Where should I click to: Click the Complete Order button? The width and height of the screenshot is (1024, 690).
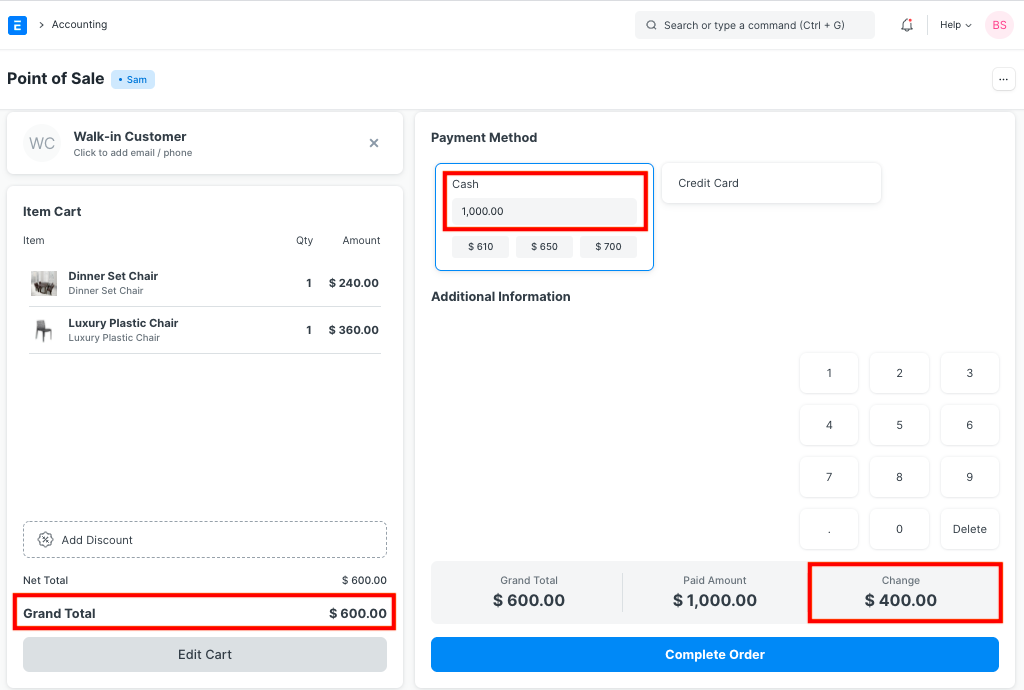tap(714, 654)
